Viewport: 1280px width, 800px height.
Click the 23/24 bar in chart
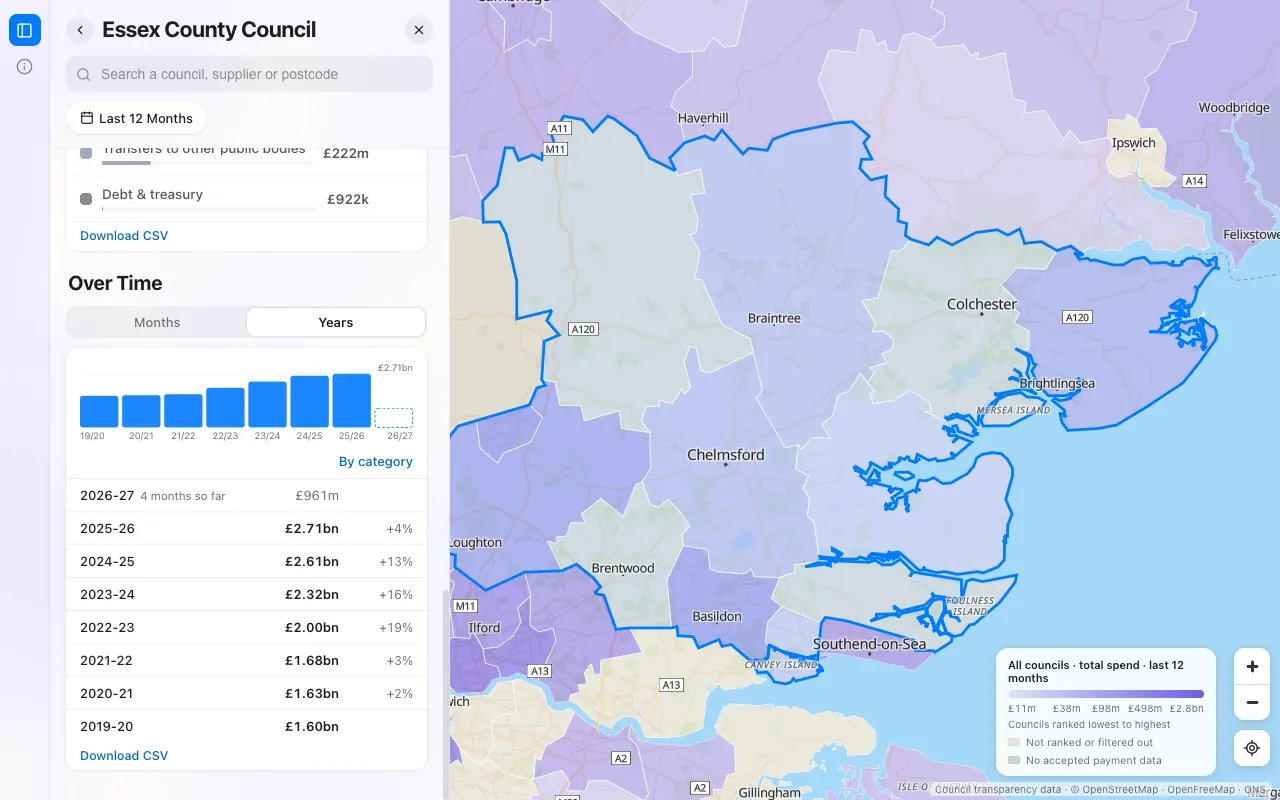tap(267, 404)
